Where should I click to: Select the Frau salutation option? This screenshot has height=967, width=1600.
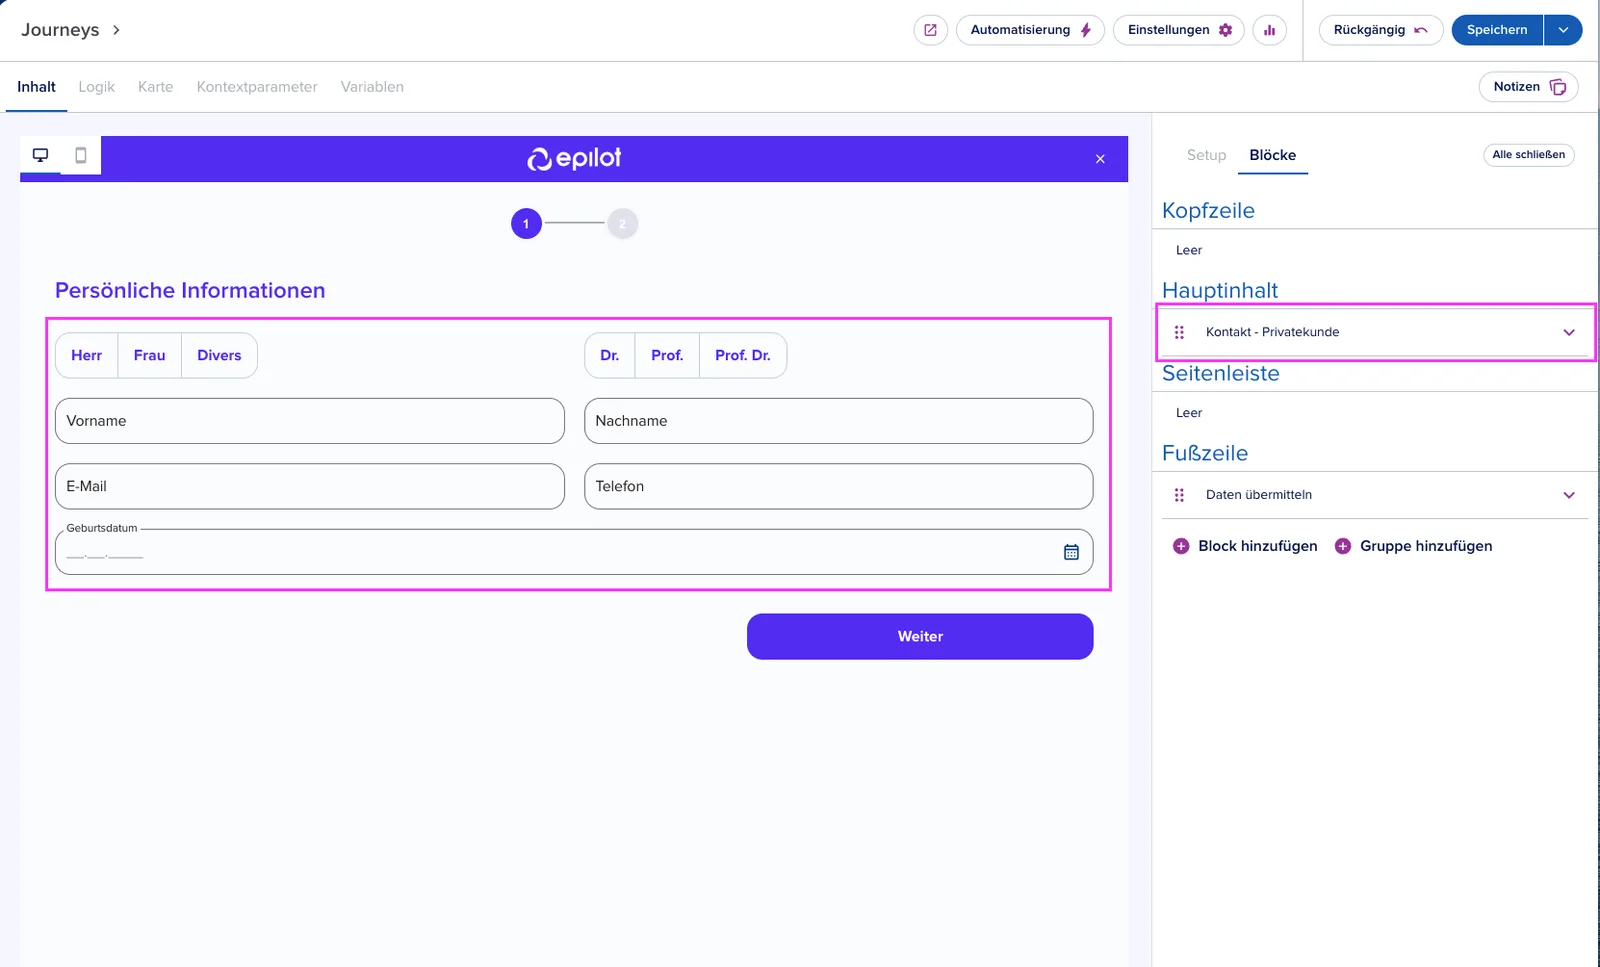coord(149,355)
